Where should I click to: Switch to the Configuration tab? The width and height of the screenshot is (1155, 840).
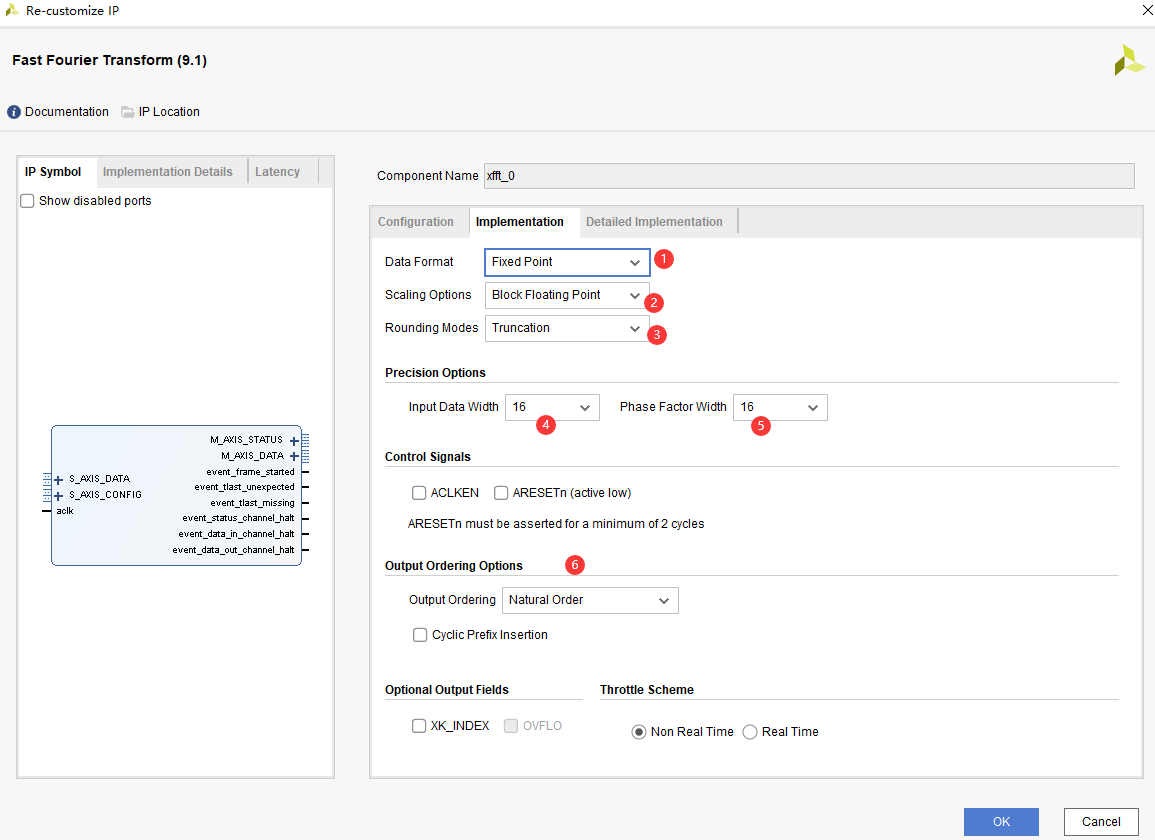point(416,222)
